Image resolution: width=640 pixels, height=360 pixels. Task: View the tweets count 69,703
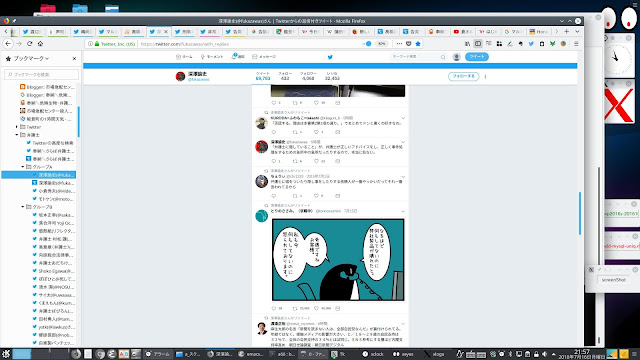(263, 76)
